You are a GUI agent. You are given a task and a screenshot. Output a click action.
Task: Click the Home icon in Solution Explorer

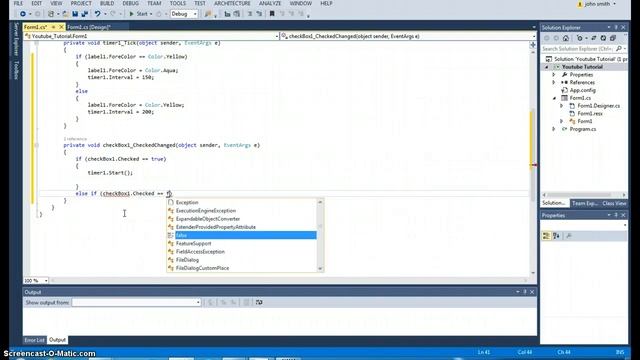tap(566, 38)
